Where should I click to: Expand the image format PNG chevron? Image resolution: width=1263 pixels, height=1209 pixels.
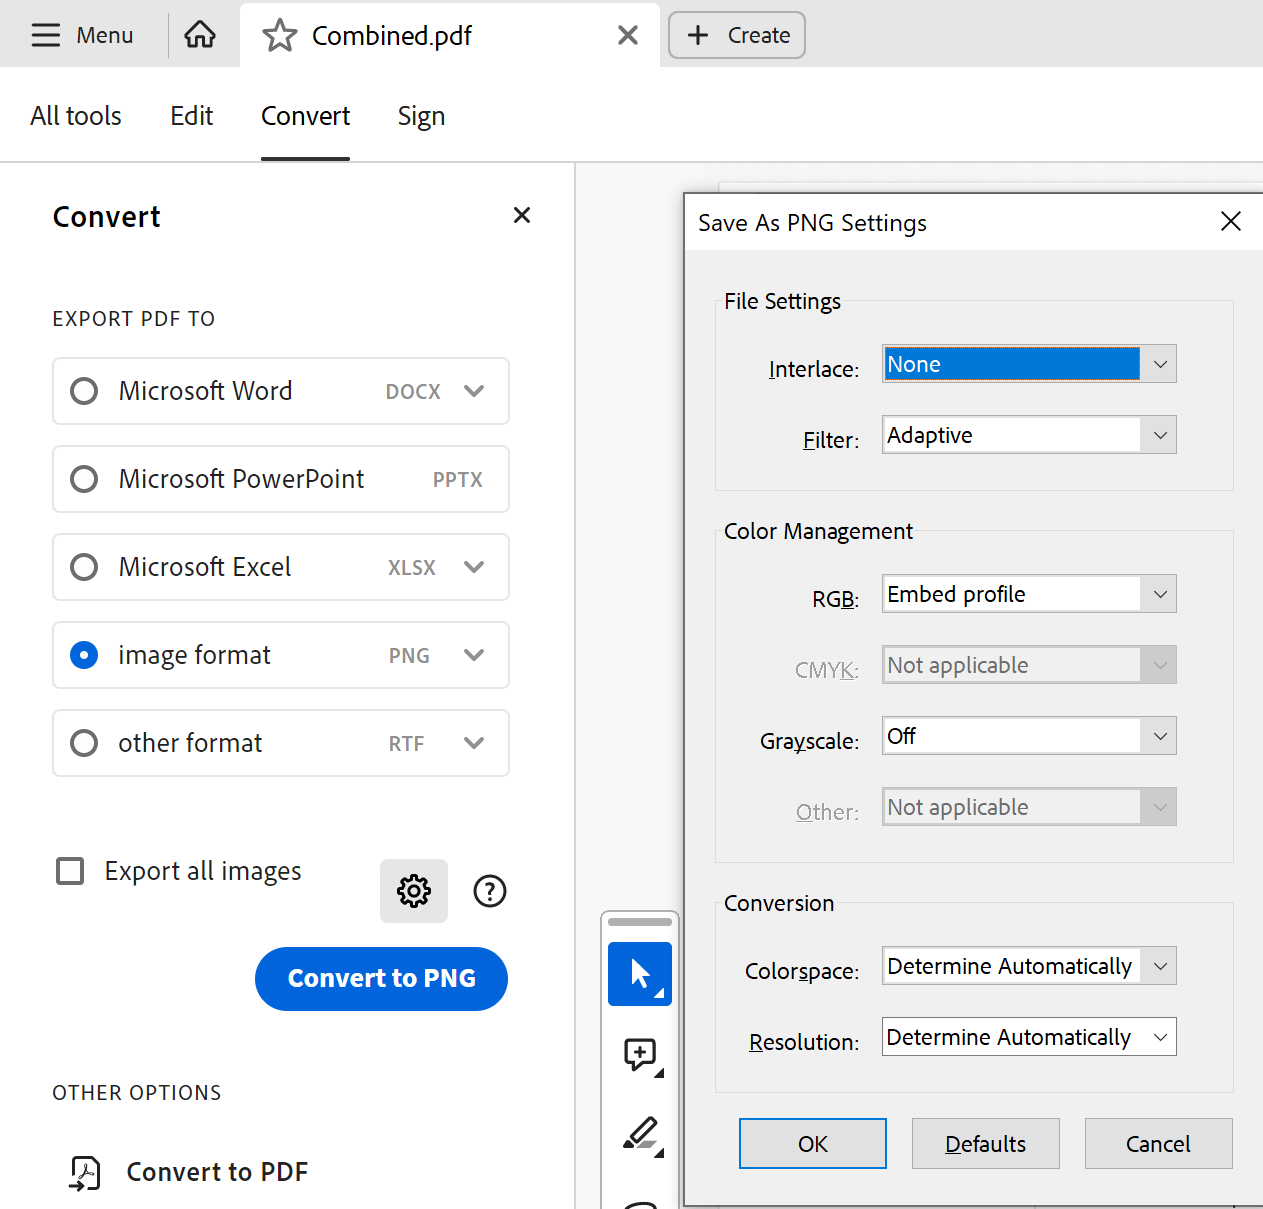pyautogui.click(x=474, y=655)
